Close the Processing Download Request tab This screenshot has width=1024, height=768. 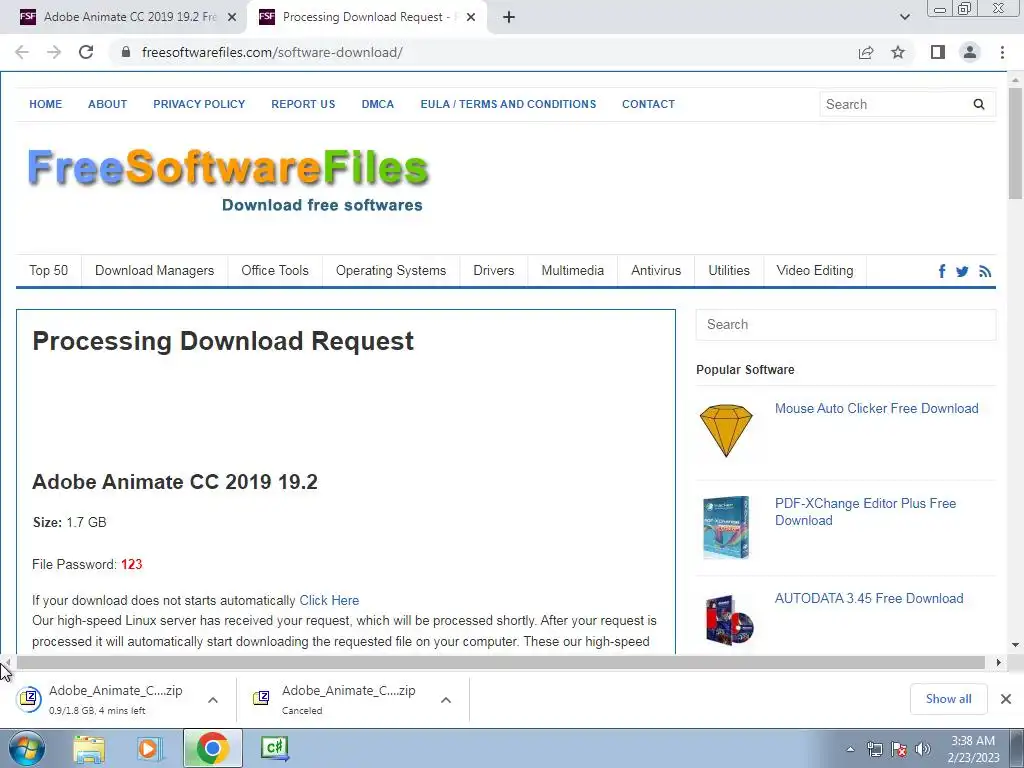click(470, 18)
